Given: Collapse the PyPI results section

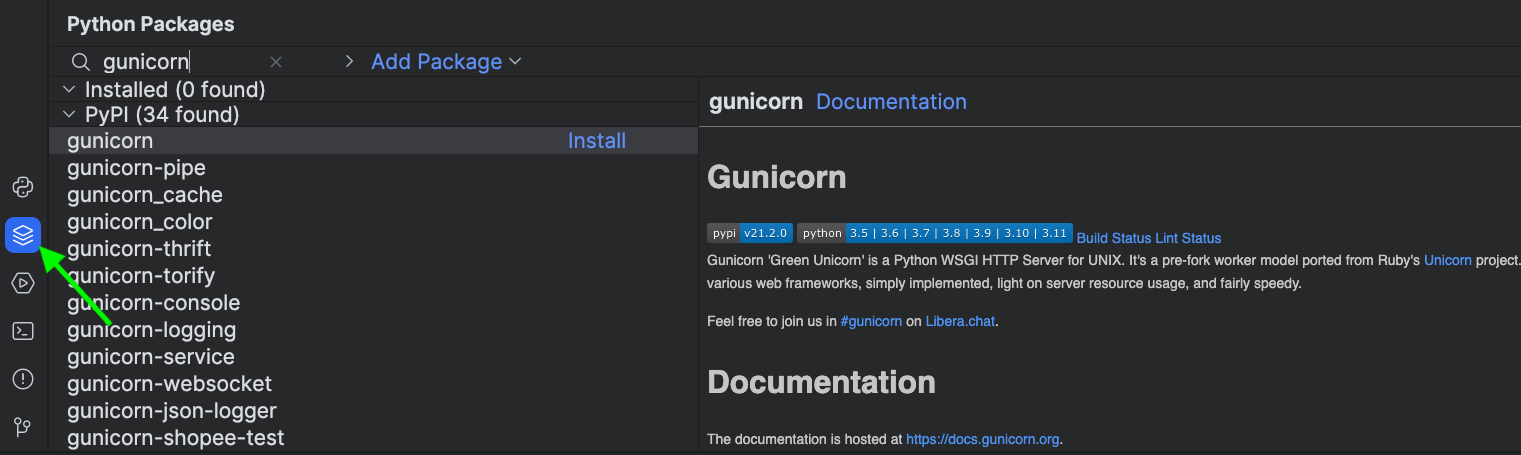Looking at the screenshot, I should point(70,115).
